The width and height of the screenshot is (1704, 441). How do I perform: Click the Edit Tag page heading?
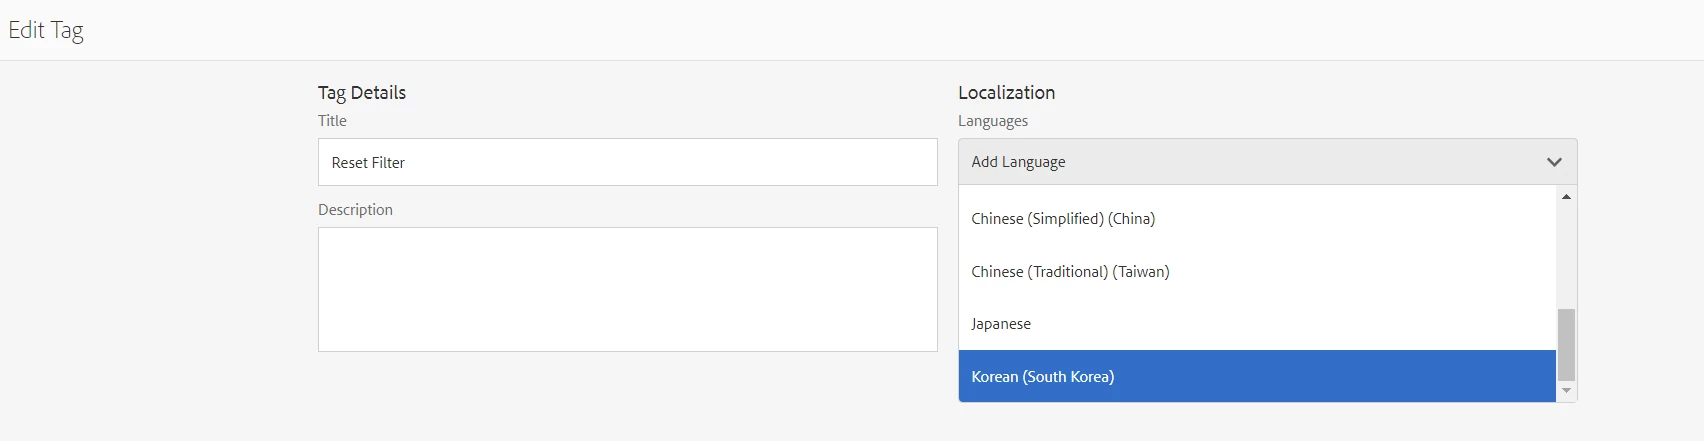(46, 30)
